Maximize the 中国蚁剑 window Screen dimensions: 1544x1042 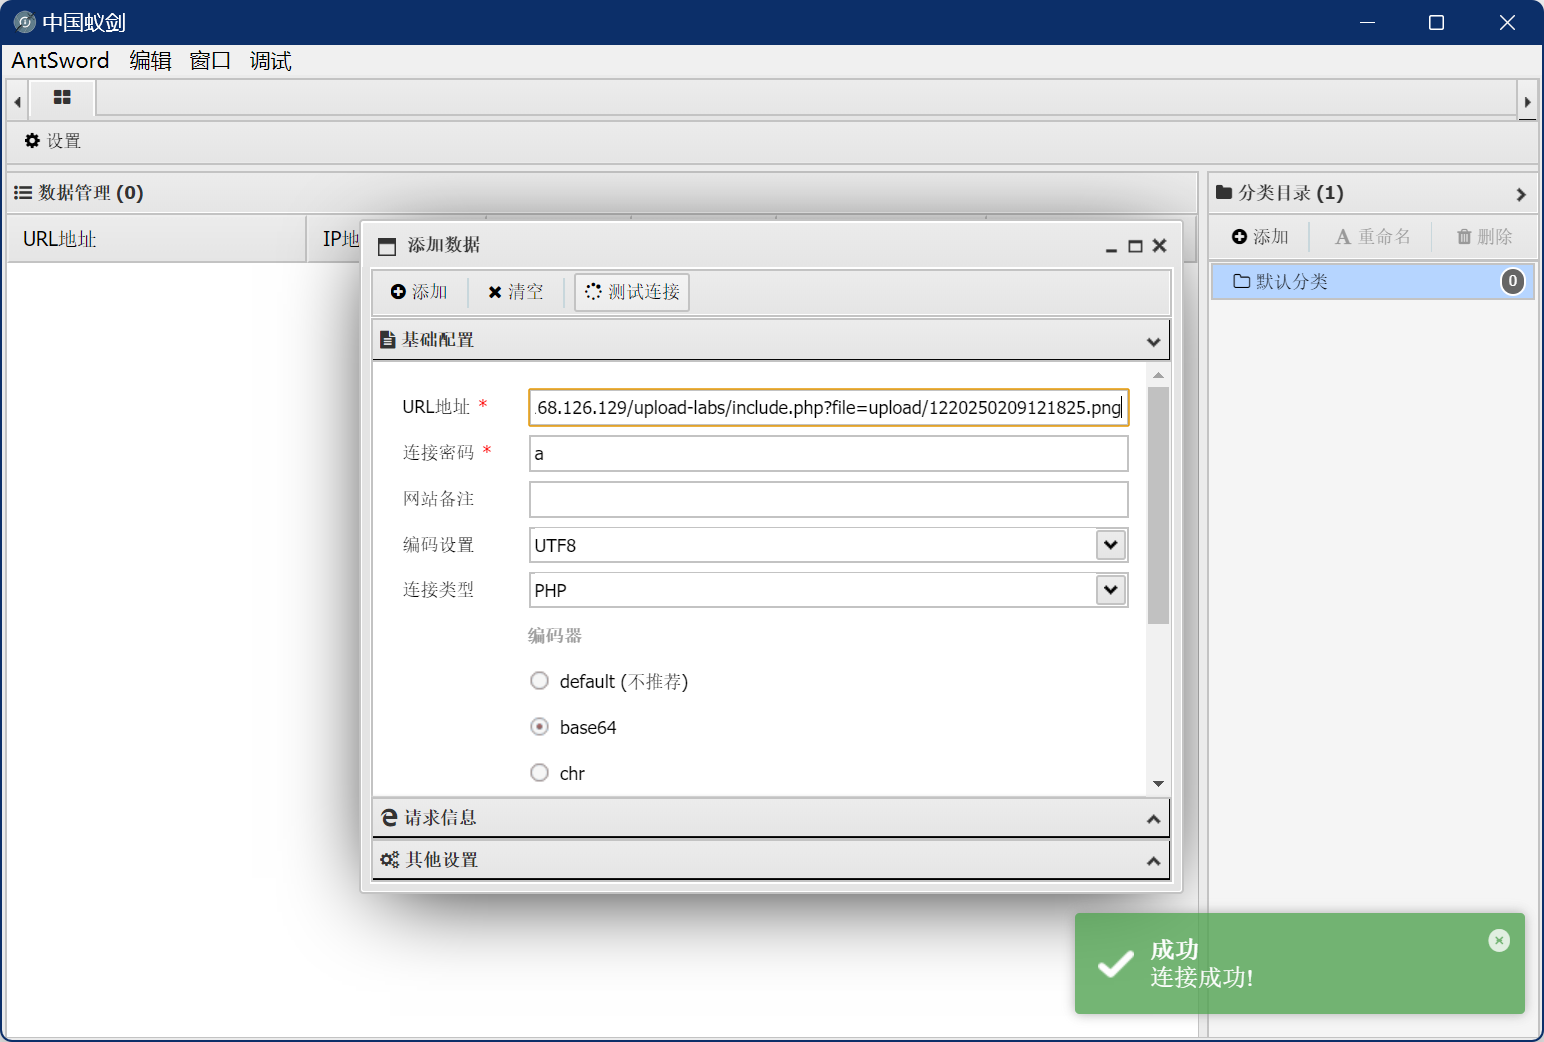click(1436, 22)
